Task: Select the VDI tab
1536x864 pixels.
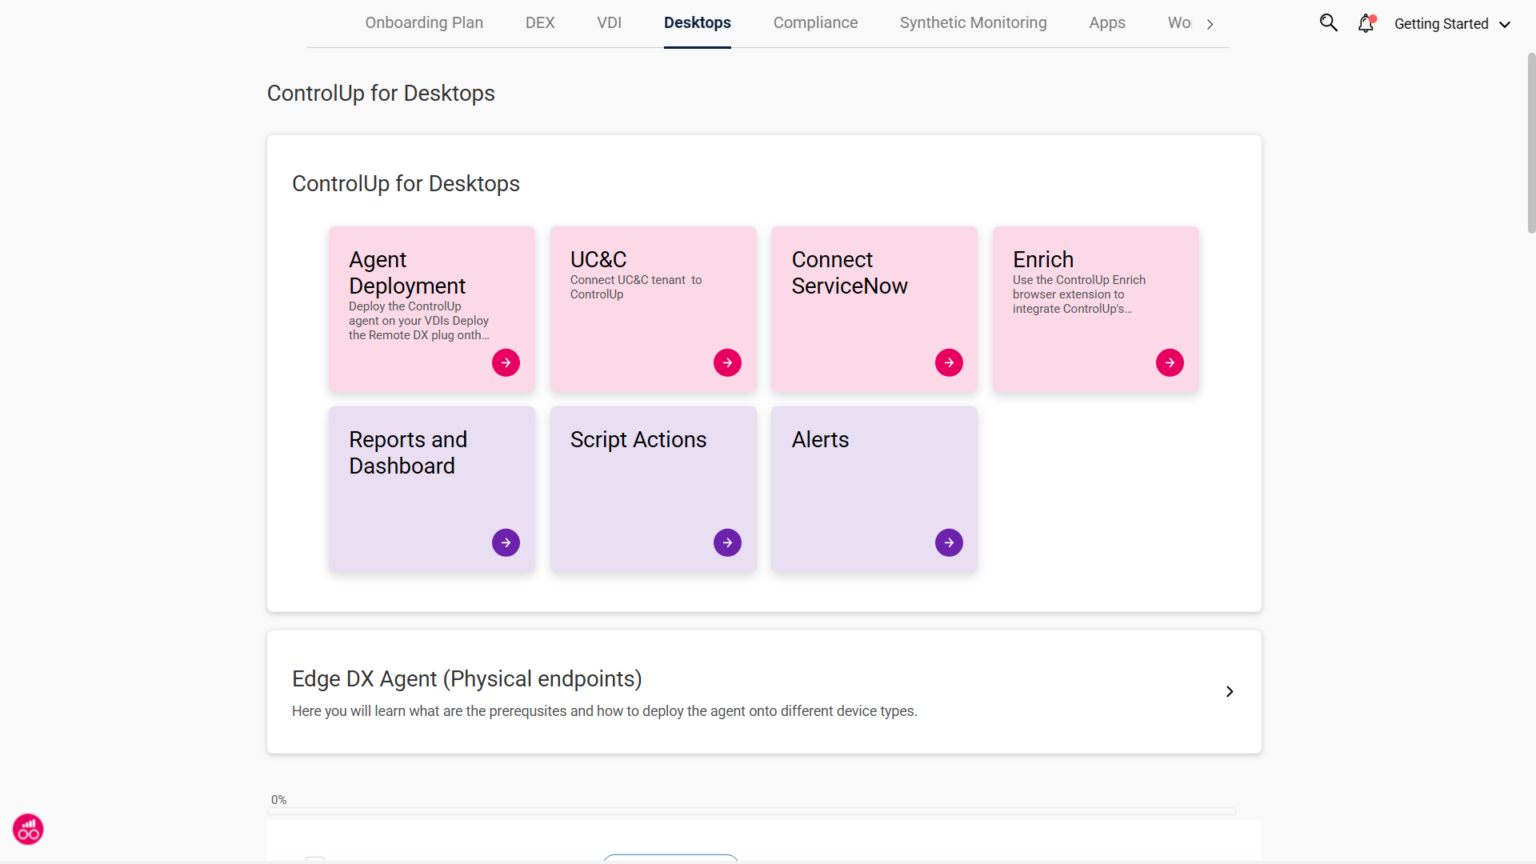Action: 609,22
